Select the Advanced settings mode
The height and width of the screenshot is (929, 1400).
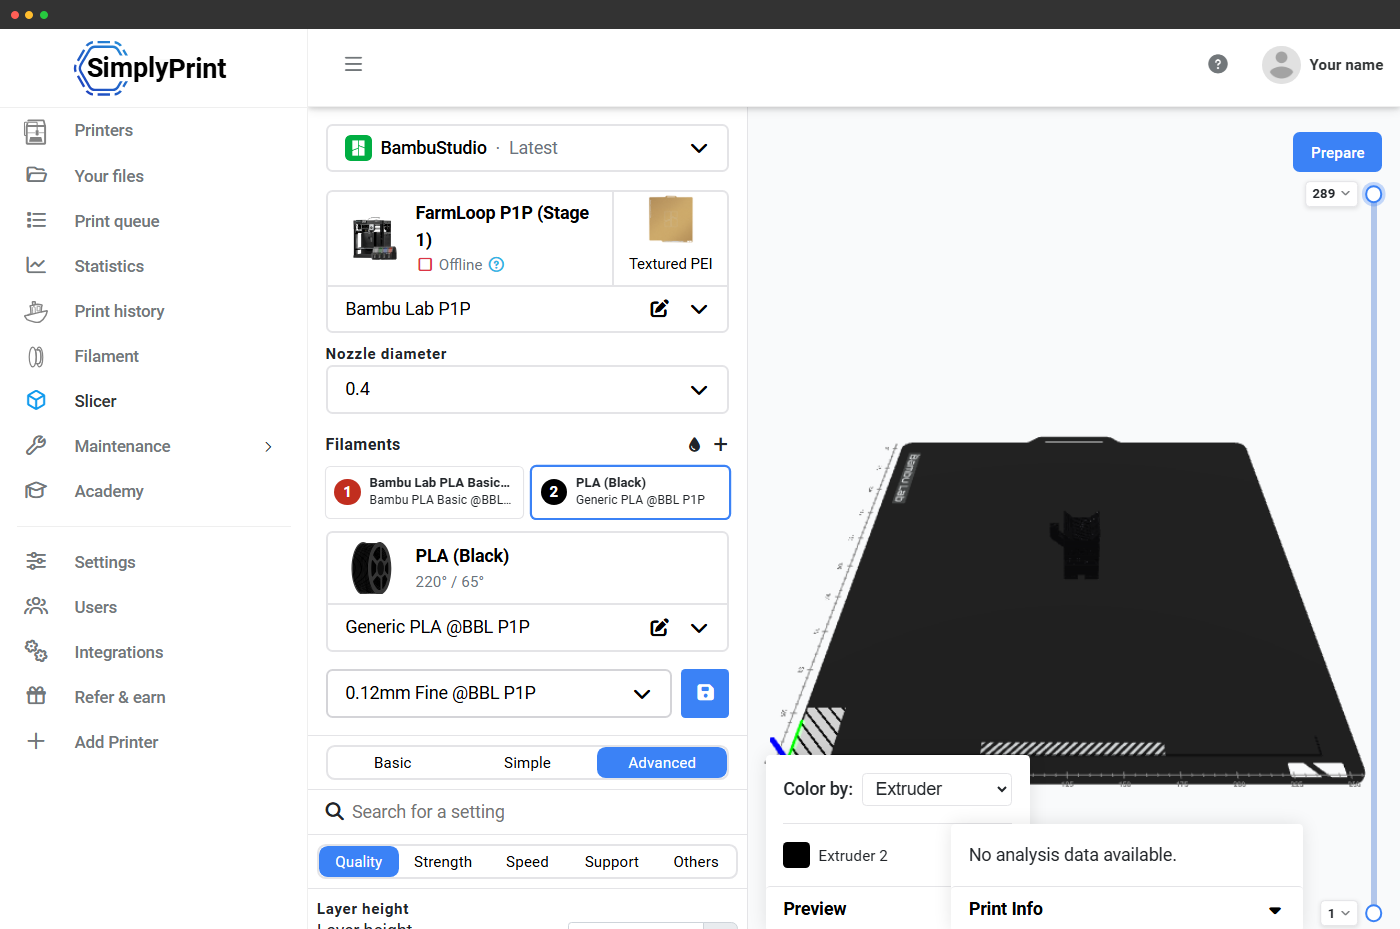[x=662, y=763]
